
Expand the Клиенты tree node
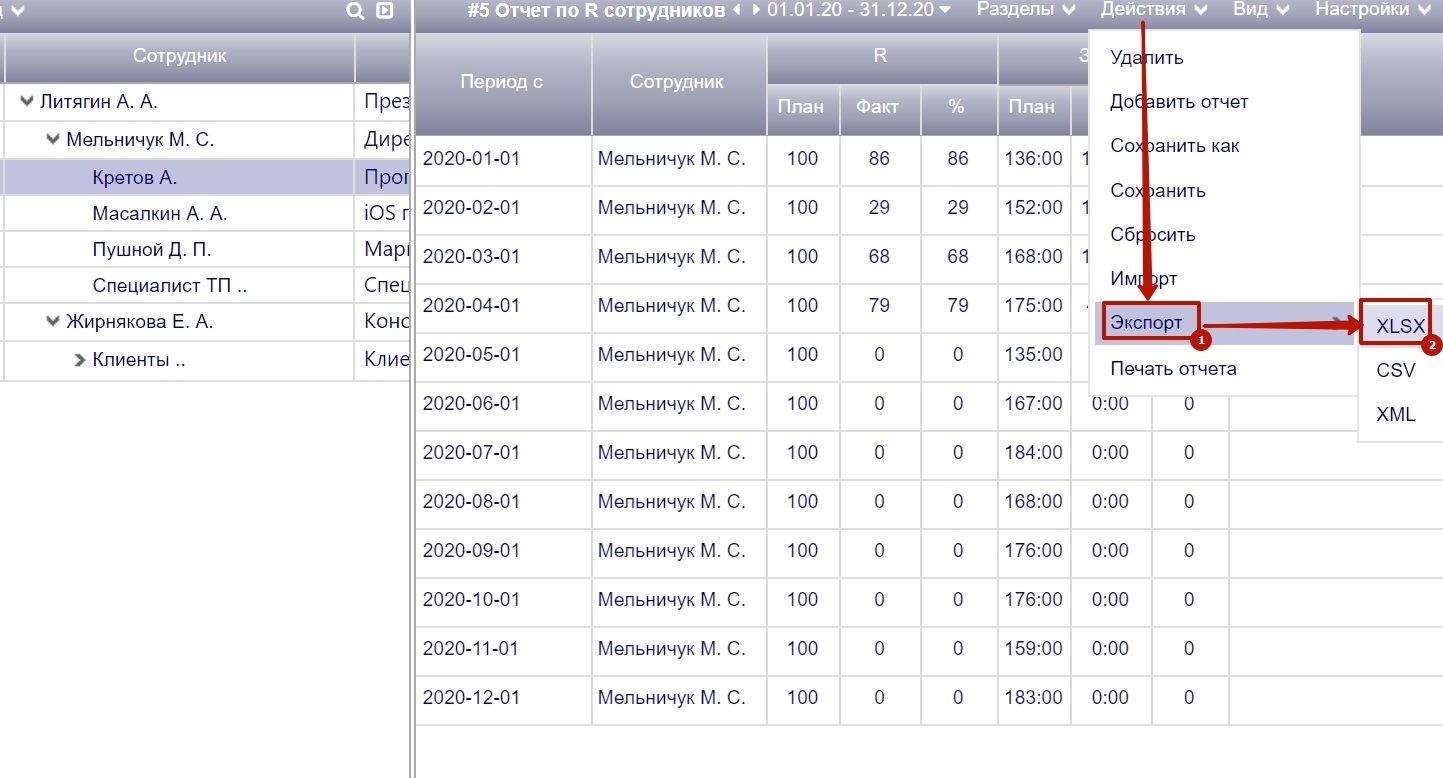pyautogui.click(x=80, y=360)
